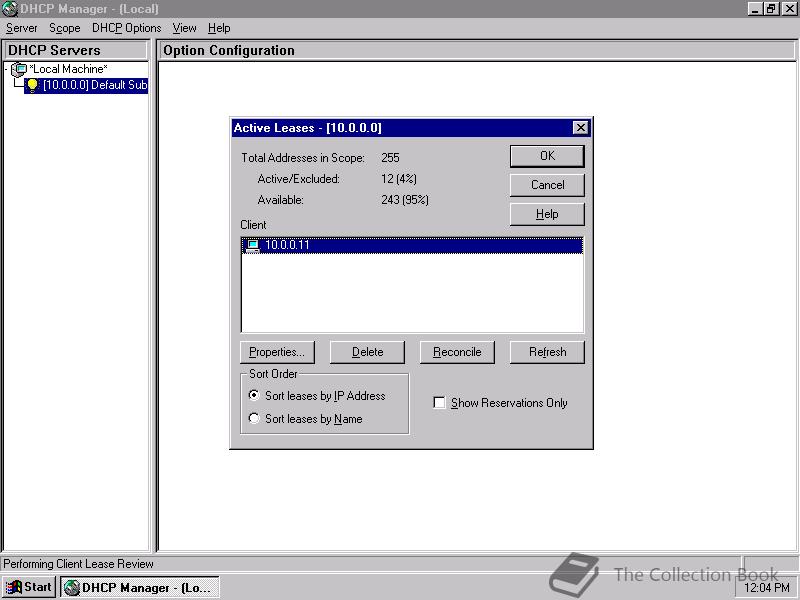Open the Server menu
The image size is (800, 600).
[x=21, y=28]
